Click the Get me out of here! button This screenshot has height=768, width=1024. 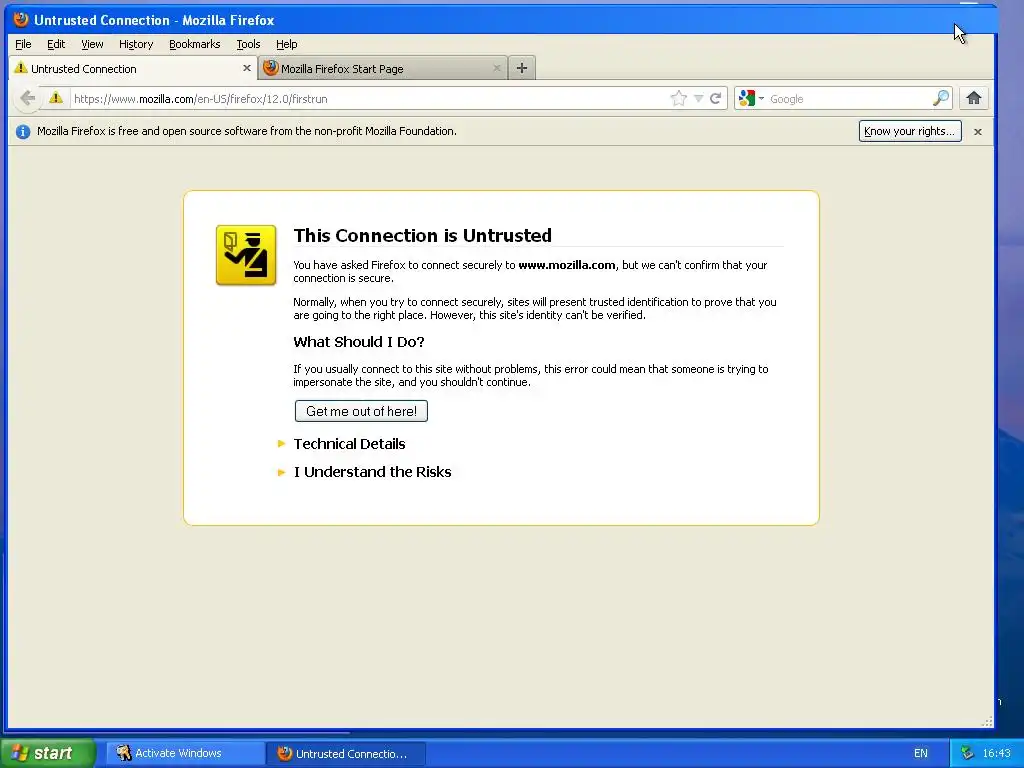(361, 411)
